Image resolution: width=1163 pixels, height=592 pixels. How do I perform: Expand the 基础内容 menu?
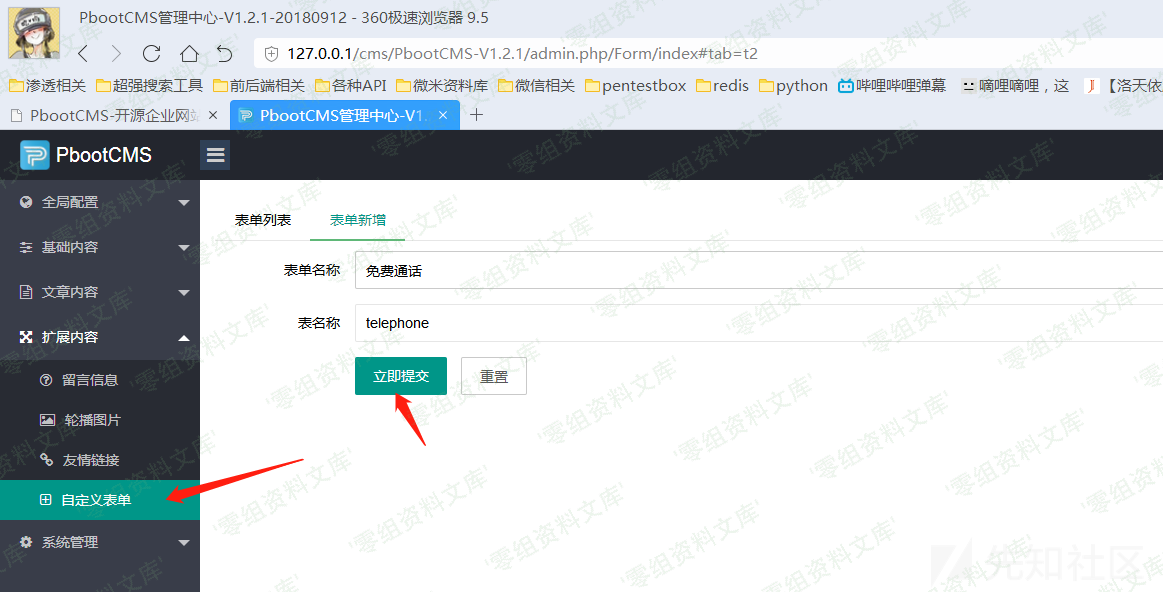(x=100, y=247)
